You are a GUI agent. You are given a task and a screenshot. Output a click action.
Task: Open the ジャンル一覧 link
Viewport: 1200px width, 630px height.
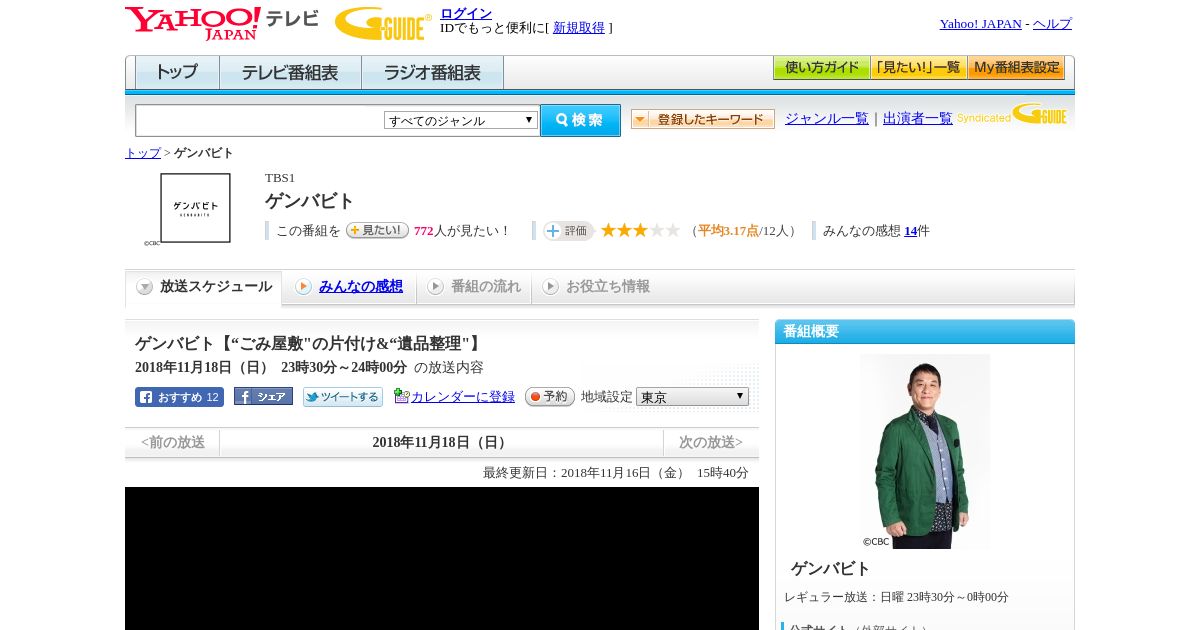tap(827, 118)
